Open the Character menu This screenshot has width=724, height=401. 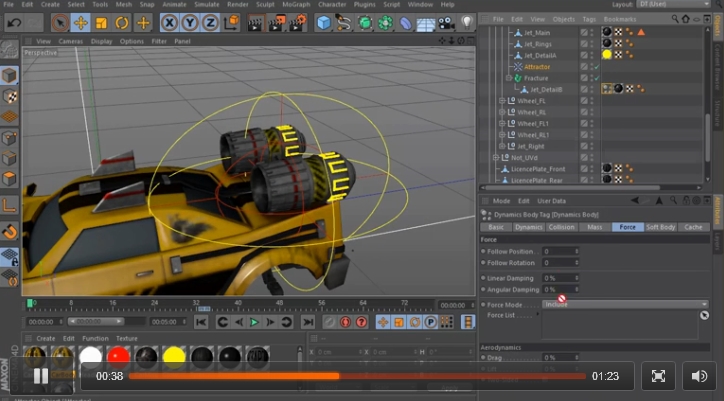332,5
